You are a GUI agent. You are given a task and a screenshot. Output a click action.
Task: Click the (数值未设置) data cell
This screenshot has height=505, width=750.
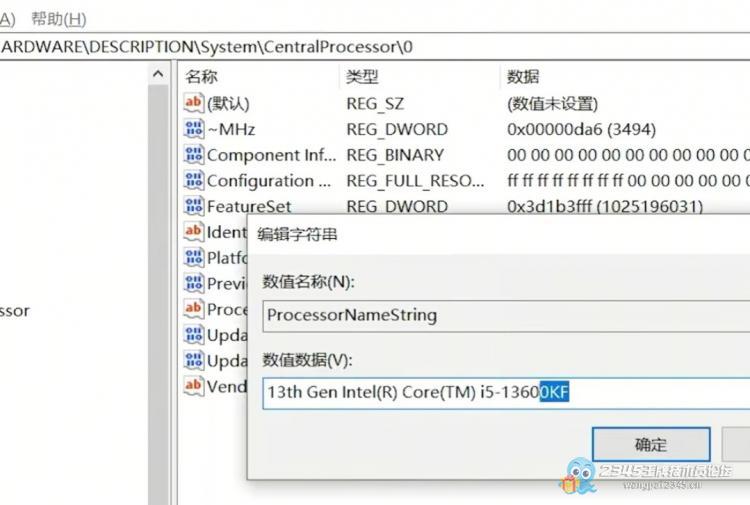(x=552, y=104)
